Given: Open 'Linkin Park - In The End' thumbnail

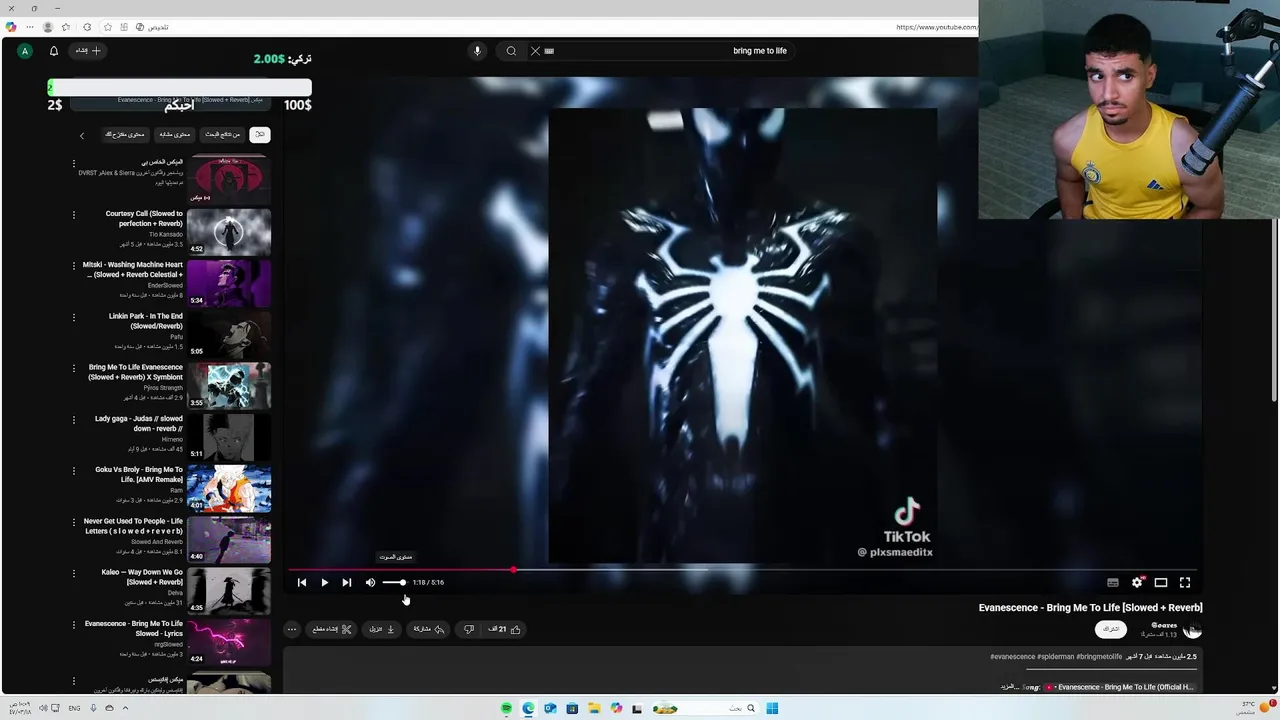Looking at the screenshot, I should click(x=229, y=333).
